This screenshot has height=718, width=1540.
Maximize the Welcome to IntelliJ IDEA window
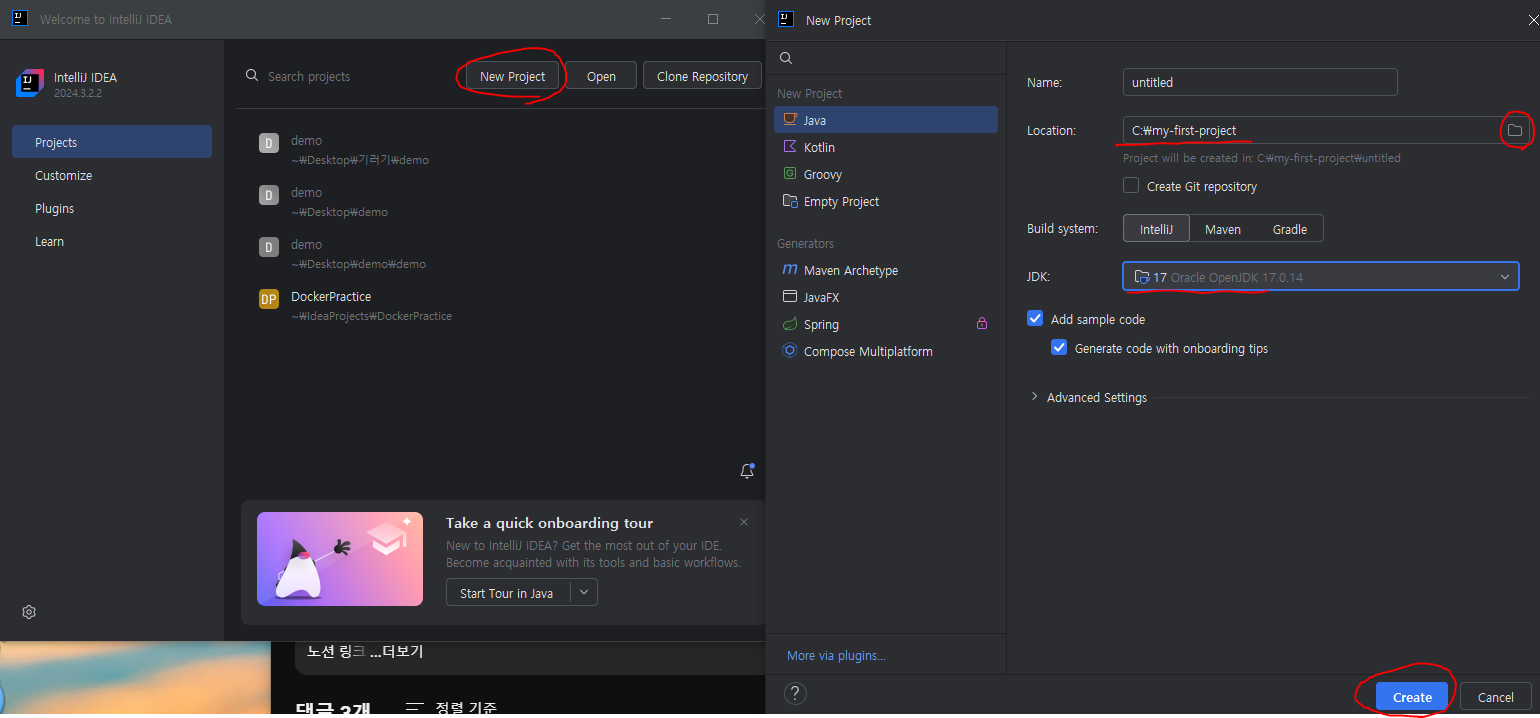pyautogui.click(x=713, y=19)
